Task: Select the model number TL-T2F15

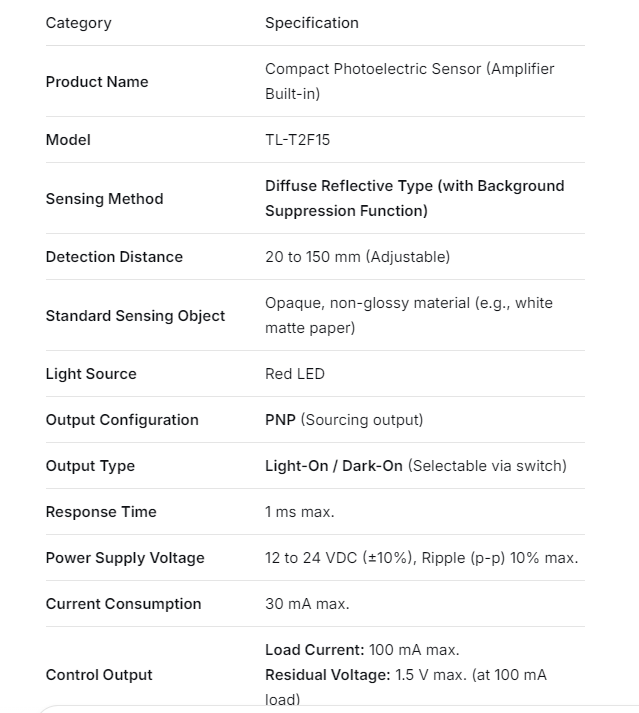Action: coord(297,140)
